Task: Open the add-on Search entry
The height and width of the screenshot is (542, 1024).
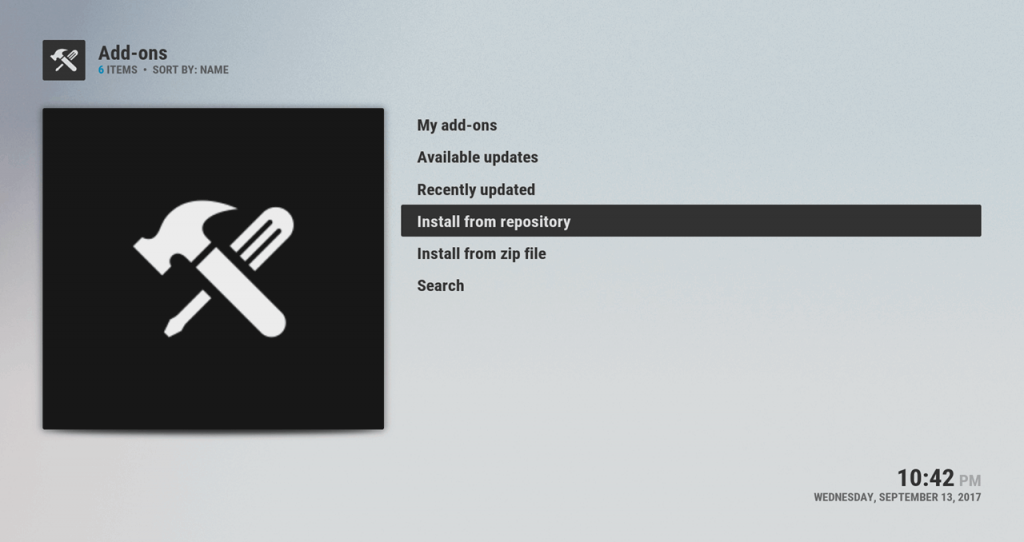Action: [440, 285]
